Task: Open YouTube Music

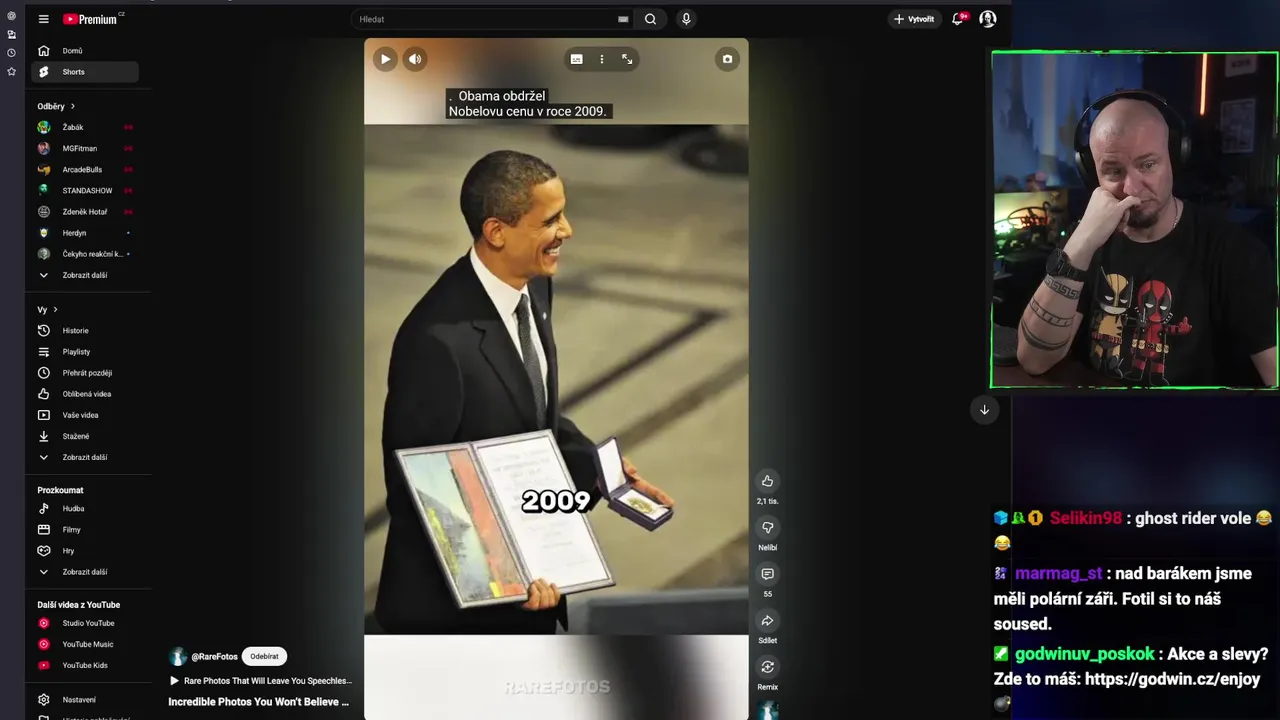Action: (85, 644)
